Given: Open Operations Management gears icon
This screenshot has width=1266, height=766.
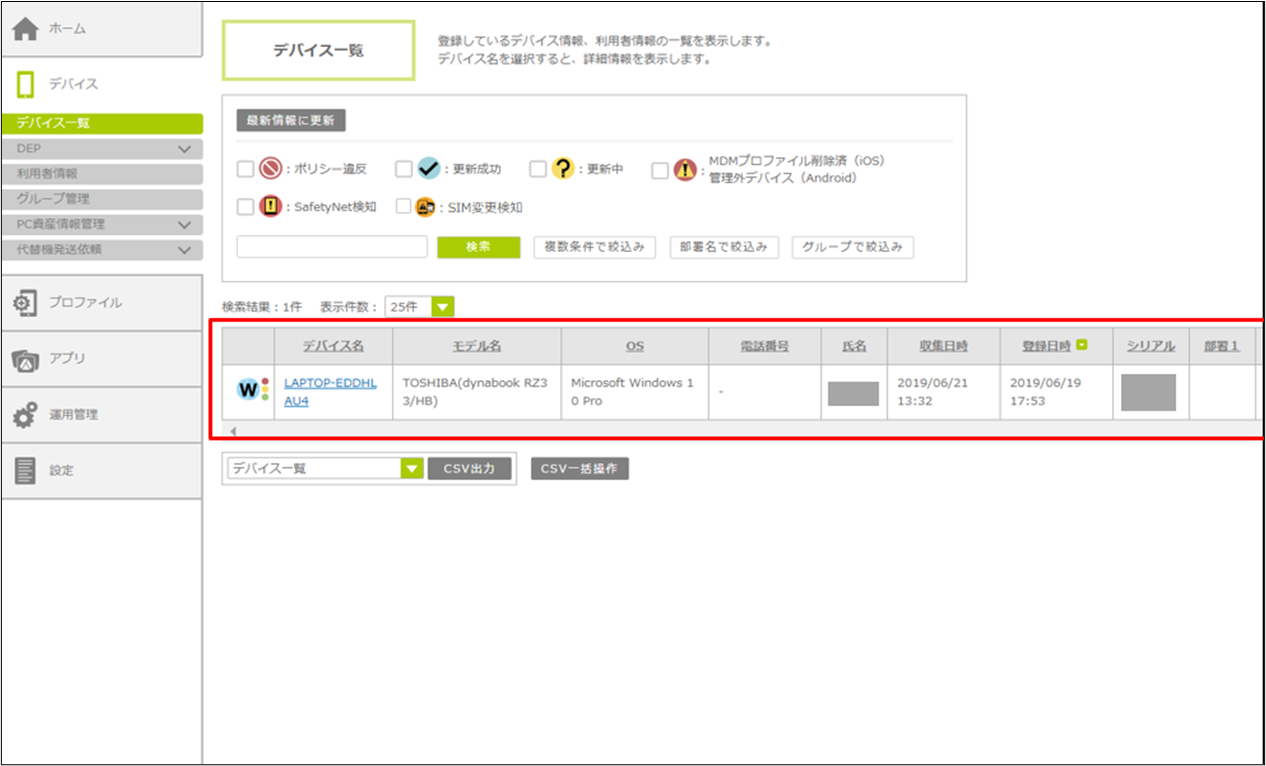Looking at the screenshot, I should pyautogui.click(x=26, y=415).
